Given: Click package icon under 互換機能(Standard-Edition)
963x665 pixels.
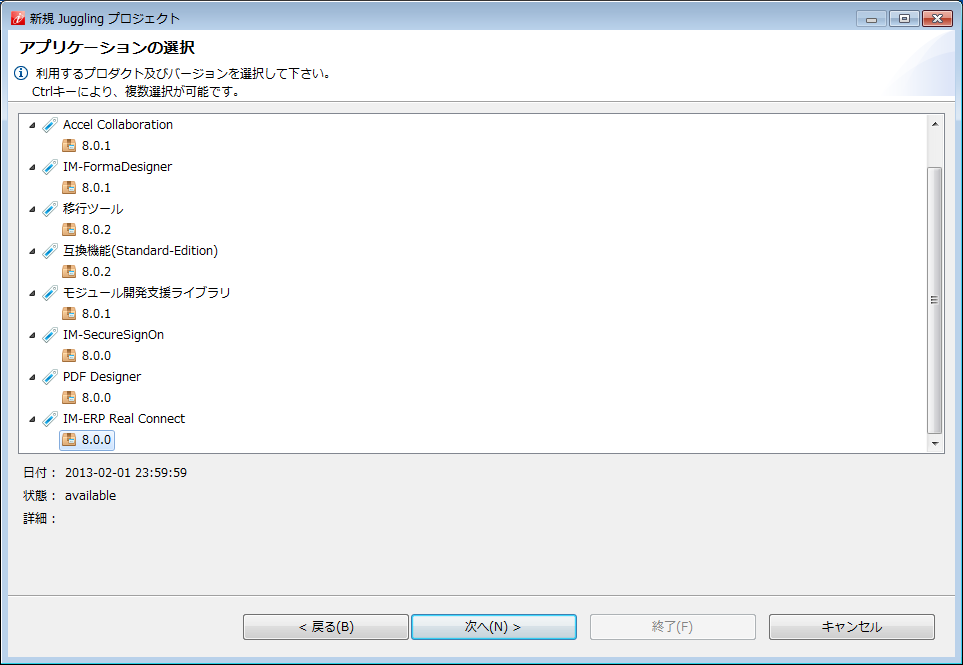Looking at the screenshot, I should (x=69, y=271).
